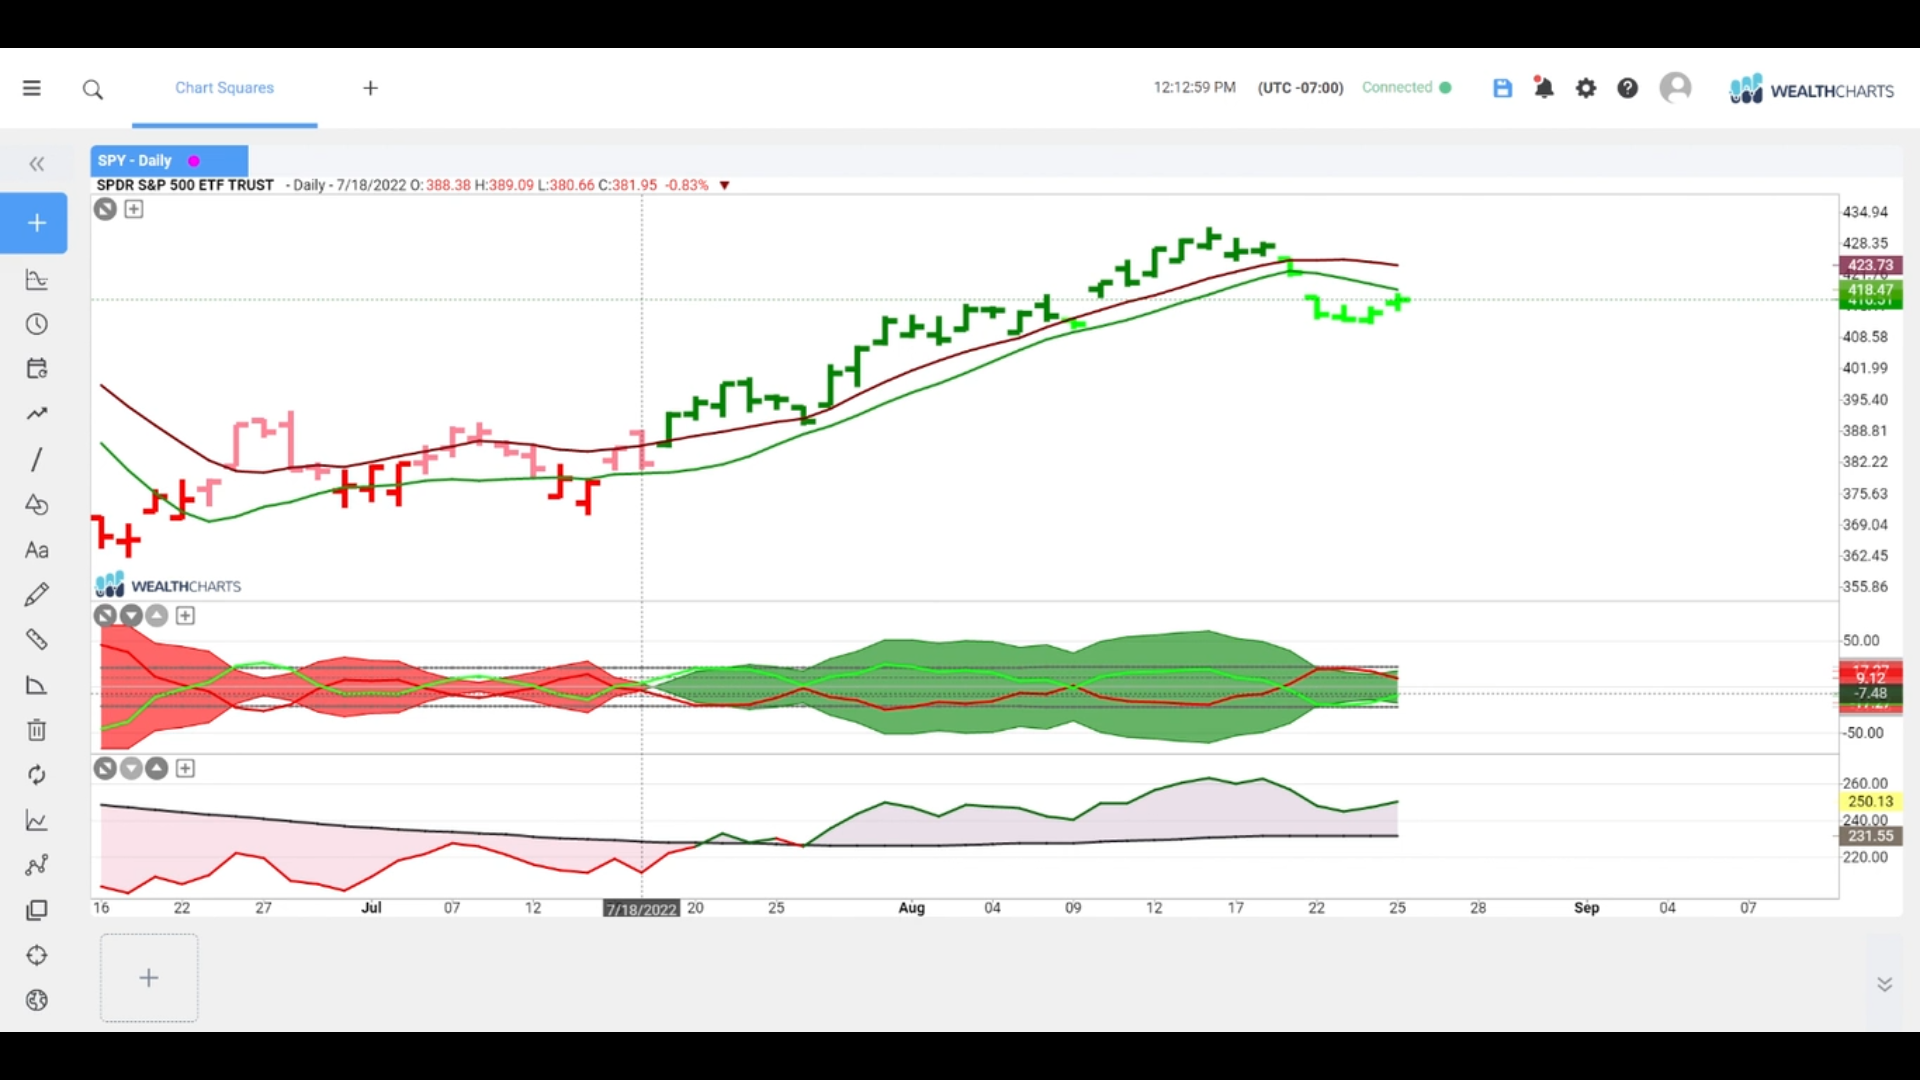Click the 7/18/2022 date marker
1920x1080 pixels.
641,909
